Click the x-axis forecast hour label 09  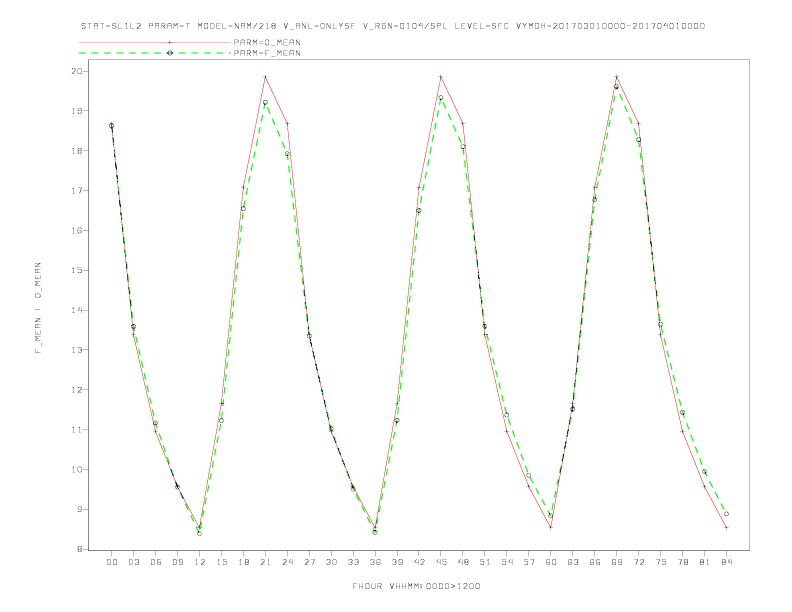click(x=177, y=562)
